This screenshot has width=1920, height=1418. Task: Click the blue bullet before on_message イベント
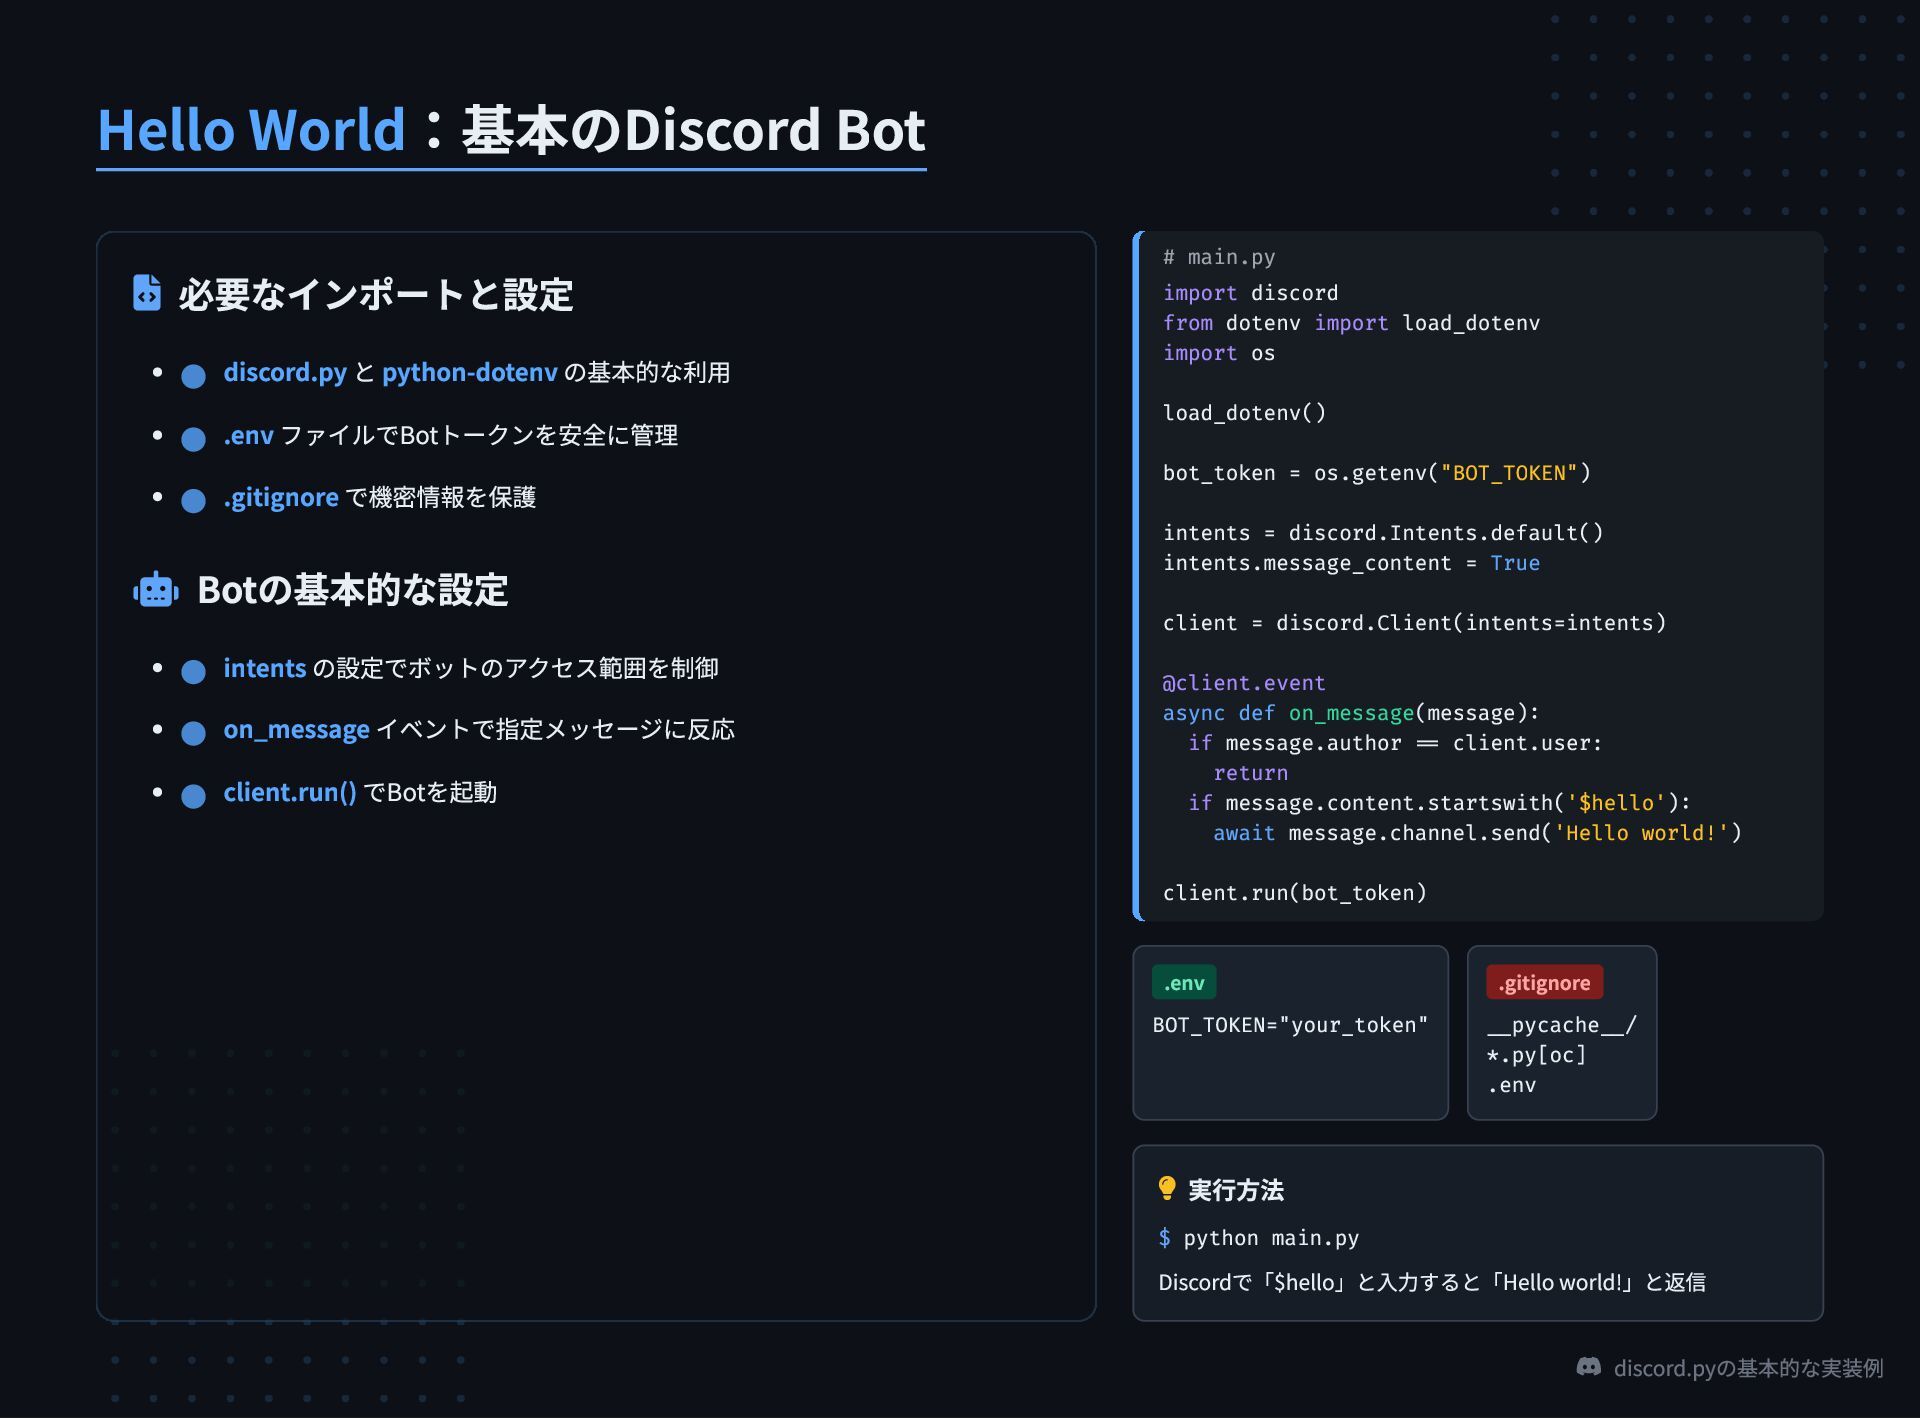coord(193,733)
